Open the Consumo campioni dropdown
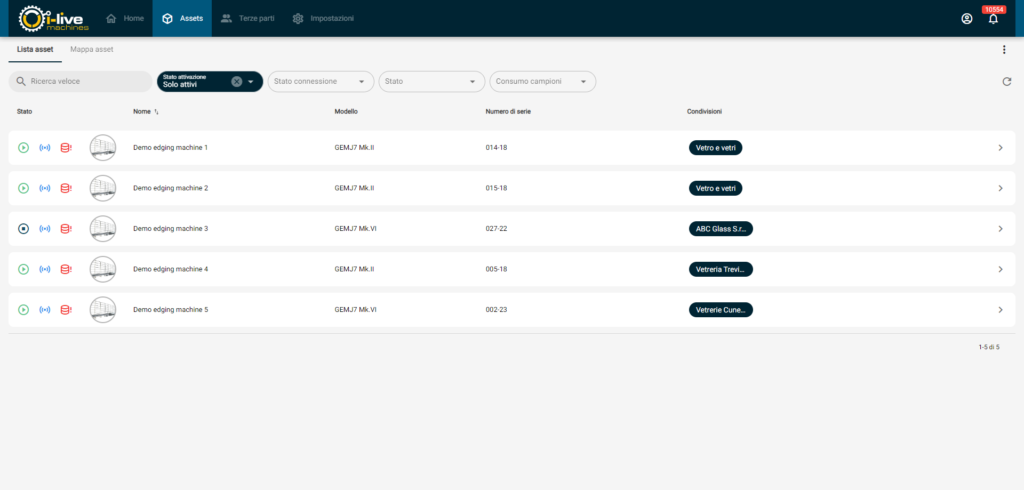The width and height of the screenshot is (1024, 490). [x=541, y=82]
